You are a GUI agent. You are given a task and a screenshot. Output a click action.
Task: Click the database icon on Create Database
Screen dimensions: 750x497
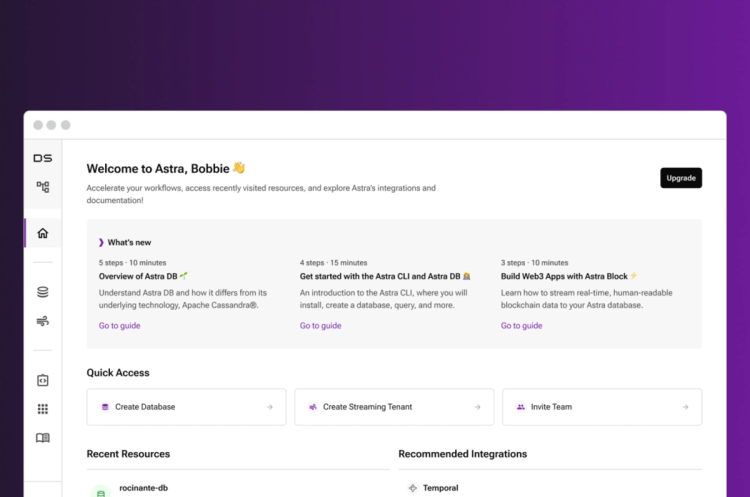(105, 407)
